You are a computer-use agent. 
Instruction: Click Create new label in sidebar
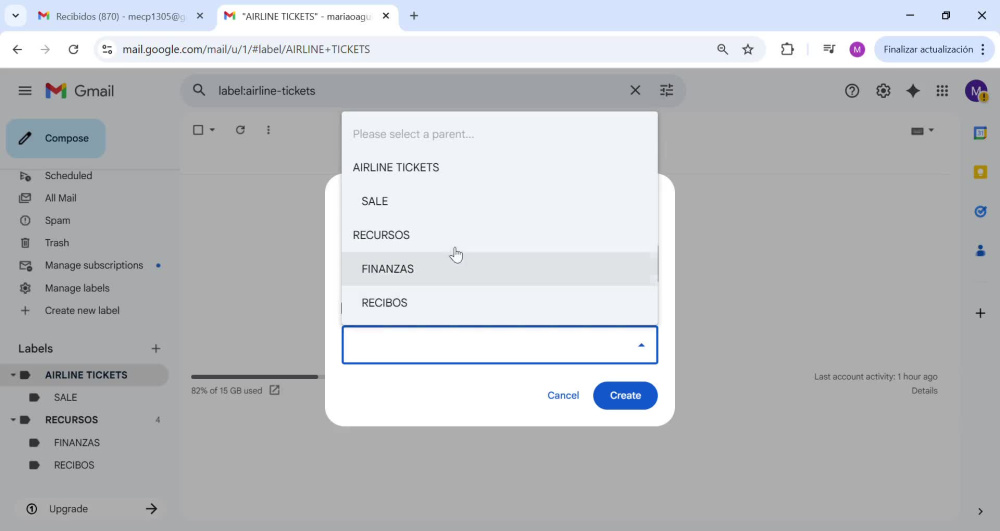84,310
